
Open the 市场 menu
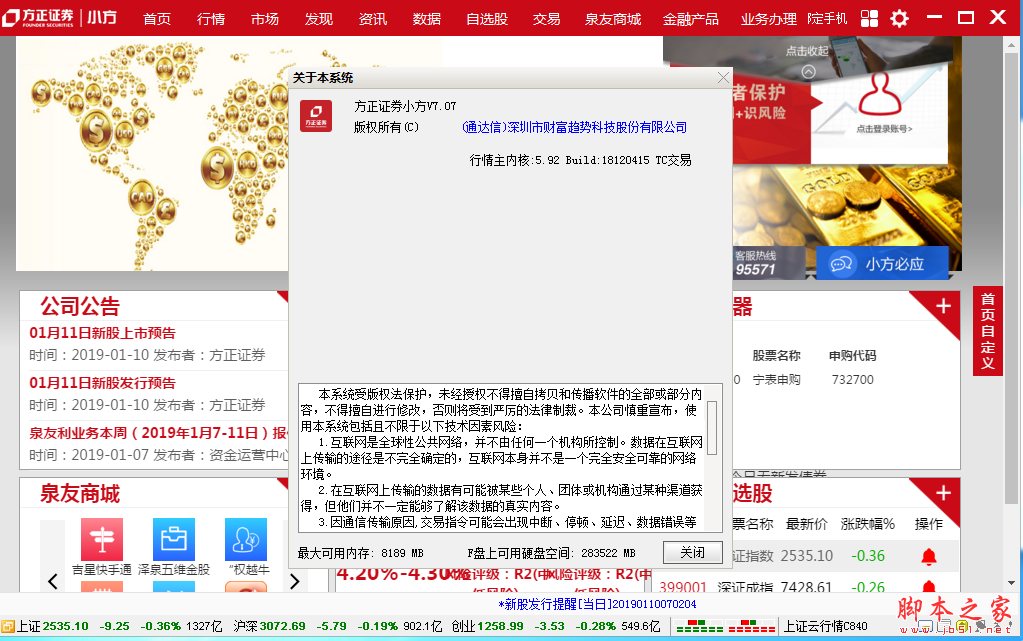[x=265, y=19]
